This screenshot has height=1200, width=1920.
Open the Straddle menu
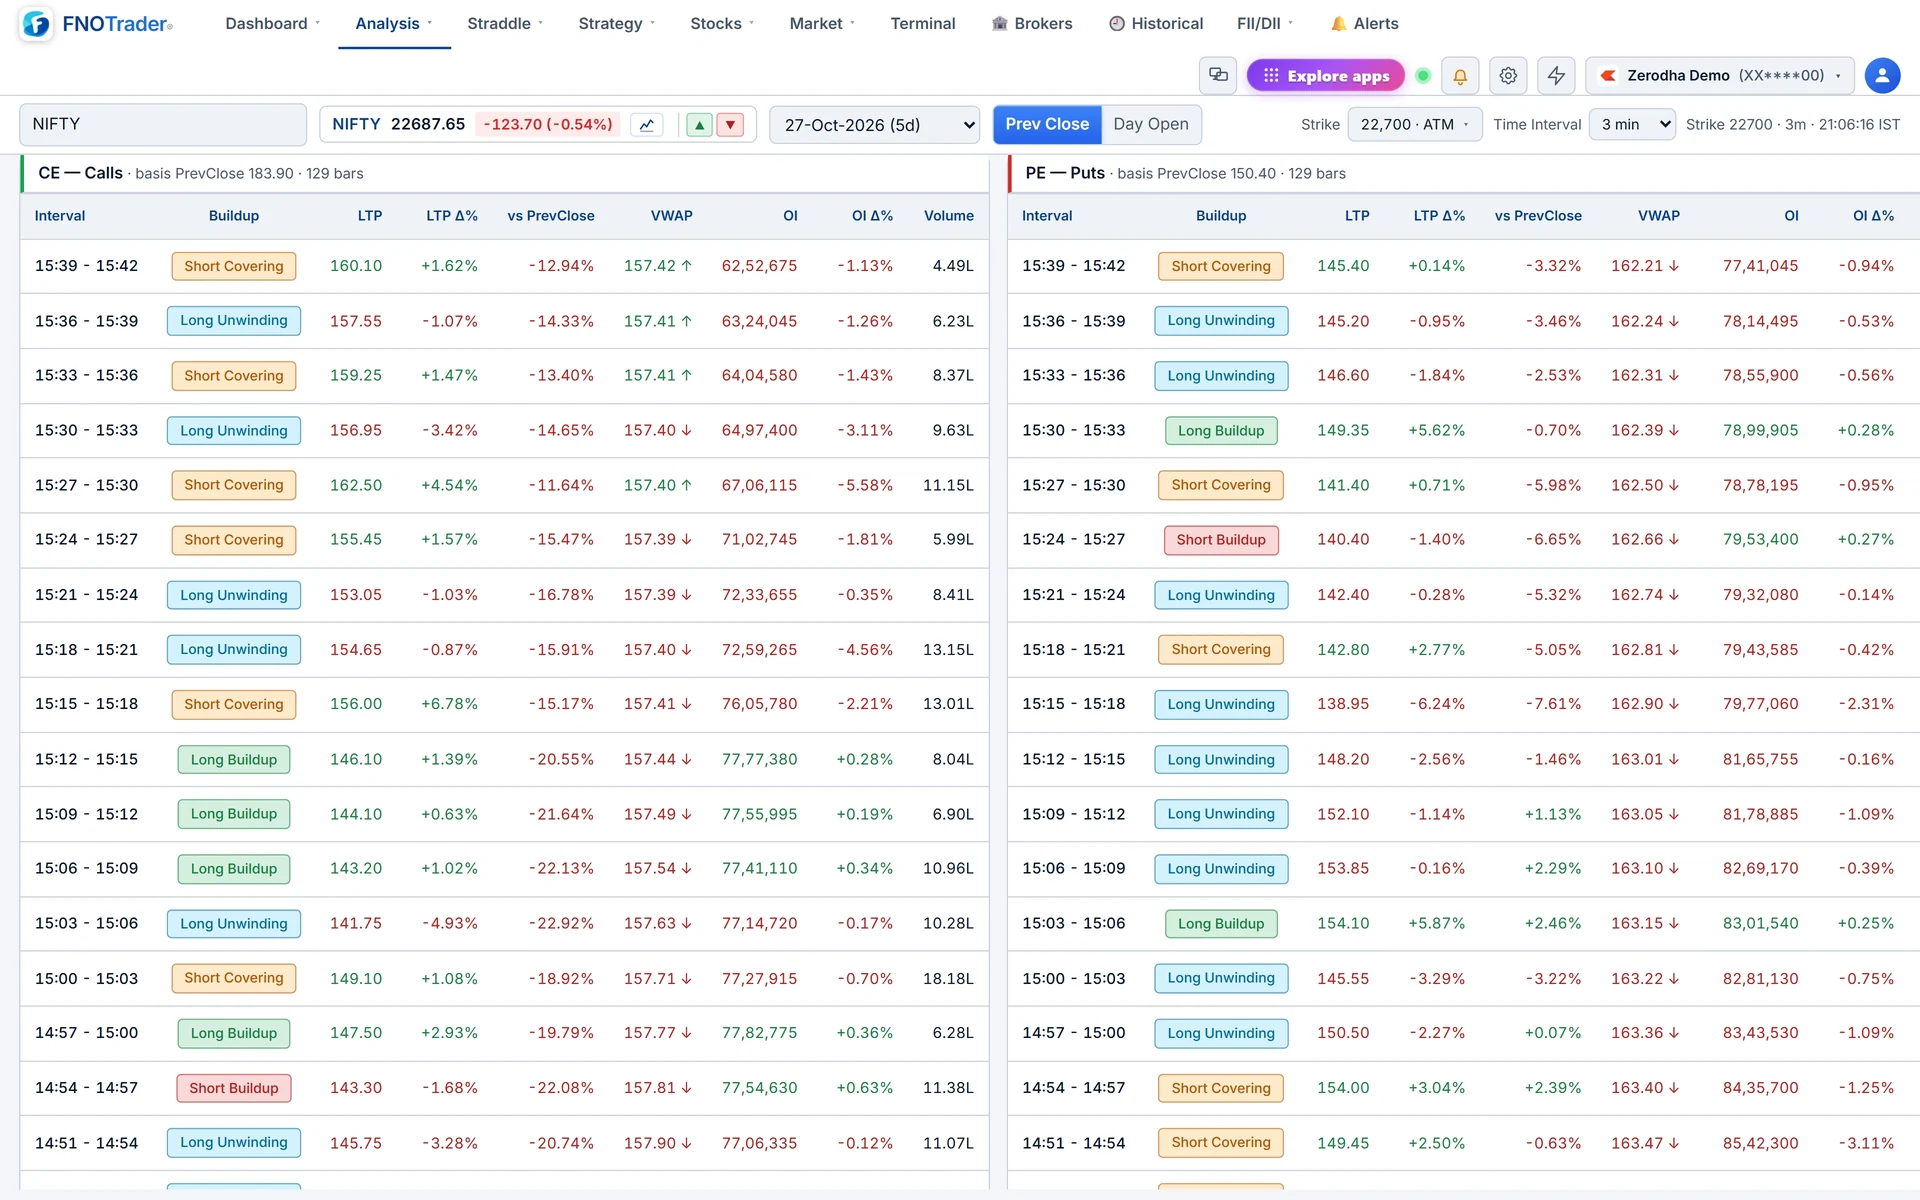[505, 23]
